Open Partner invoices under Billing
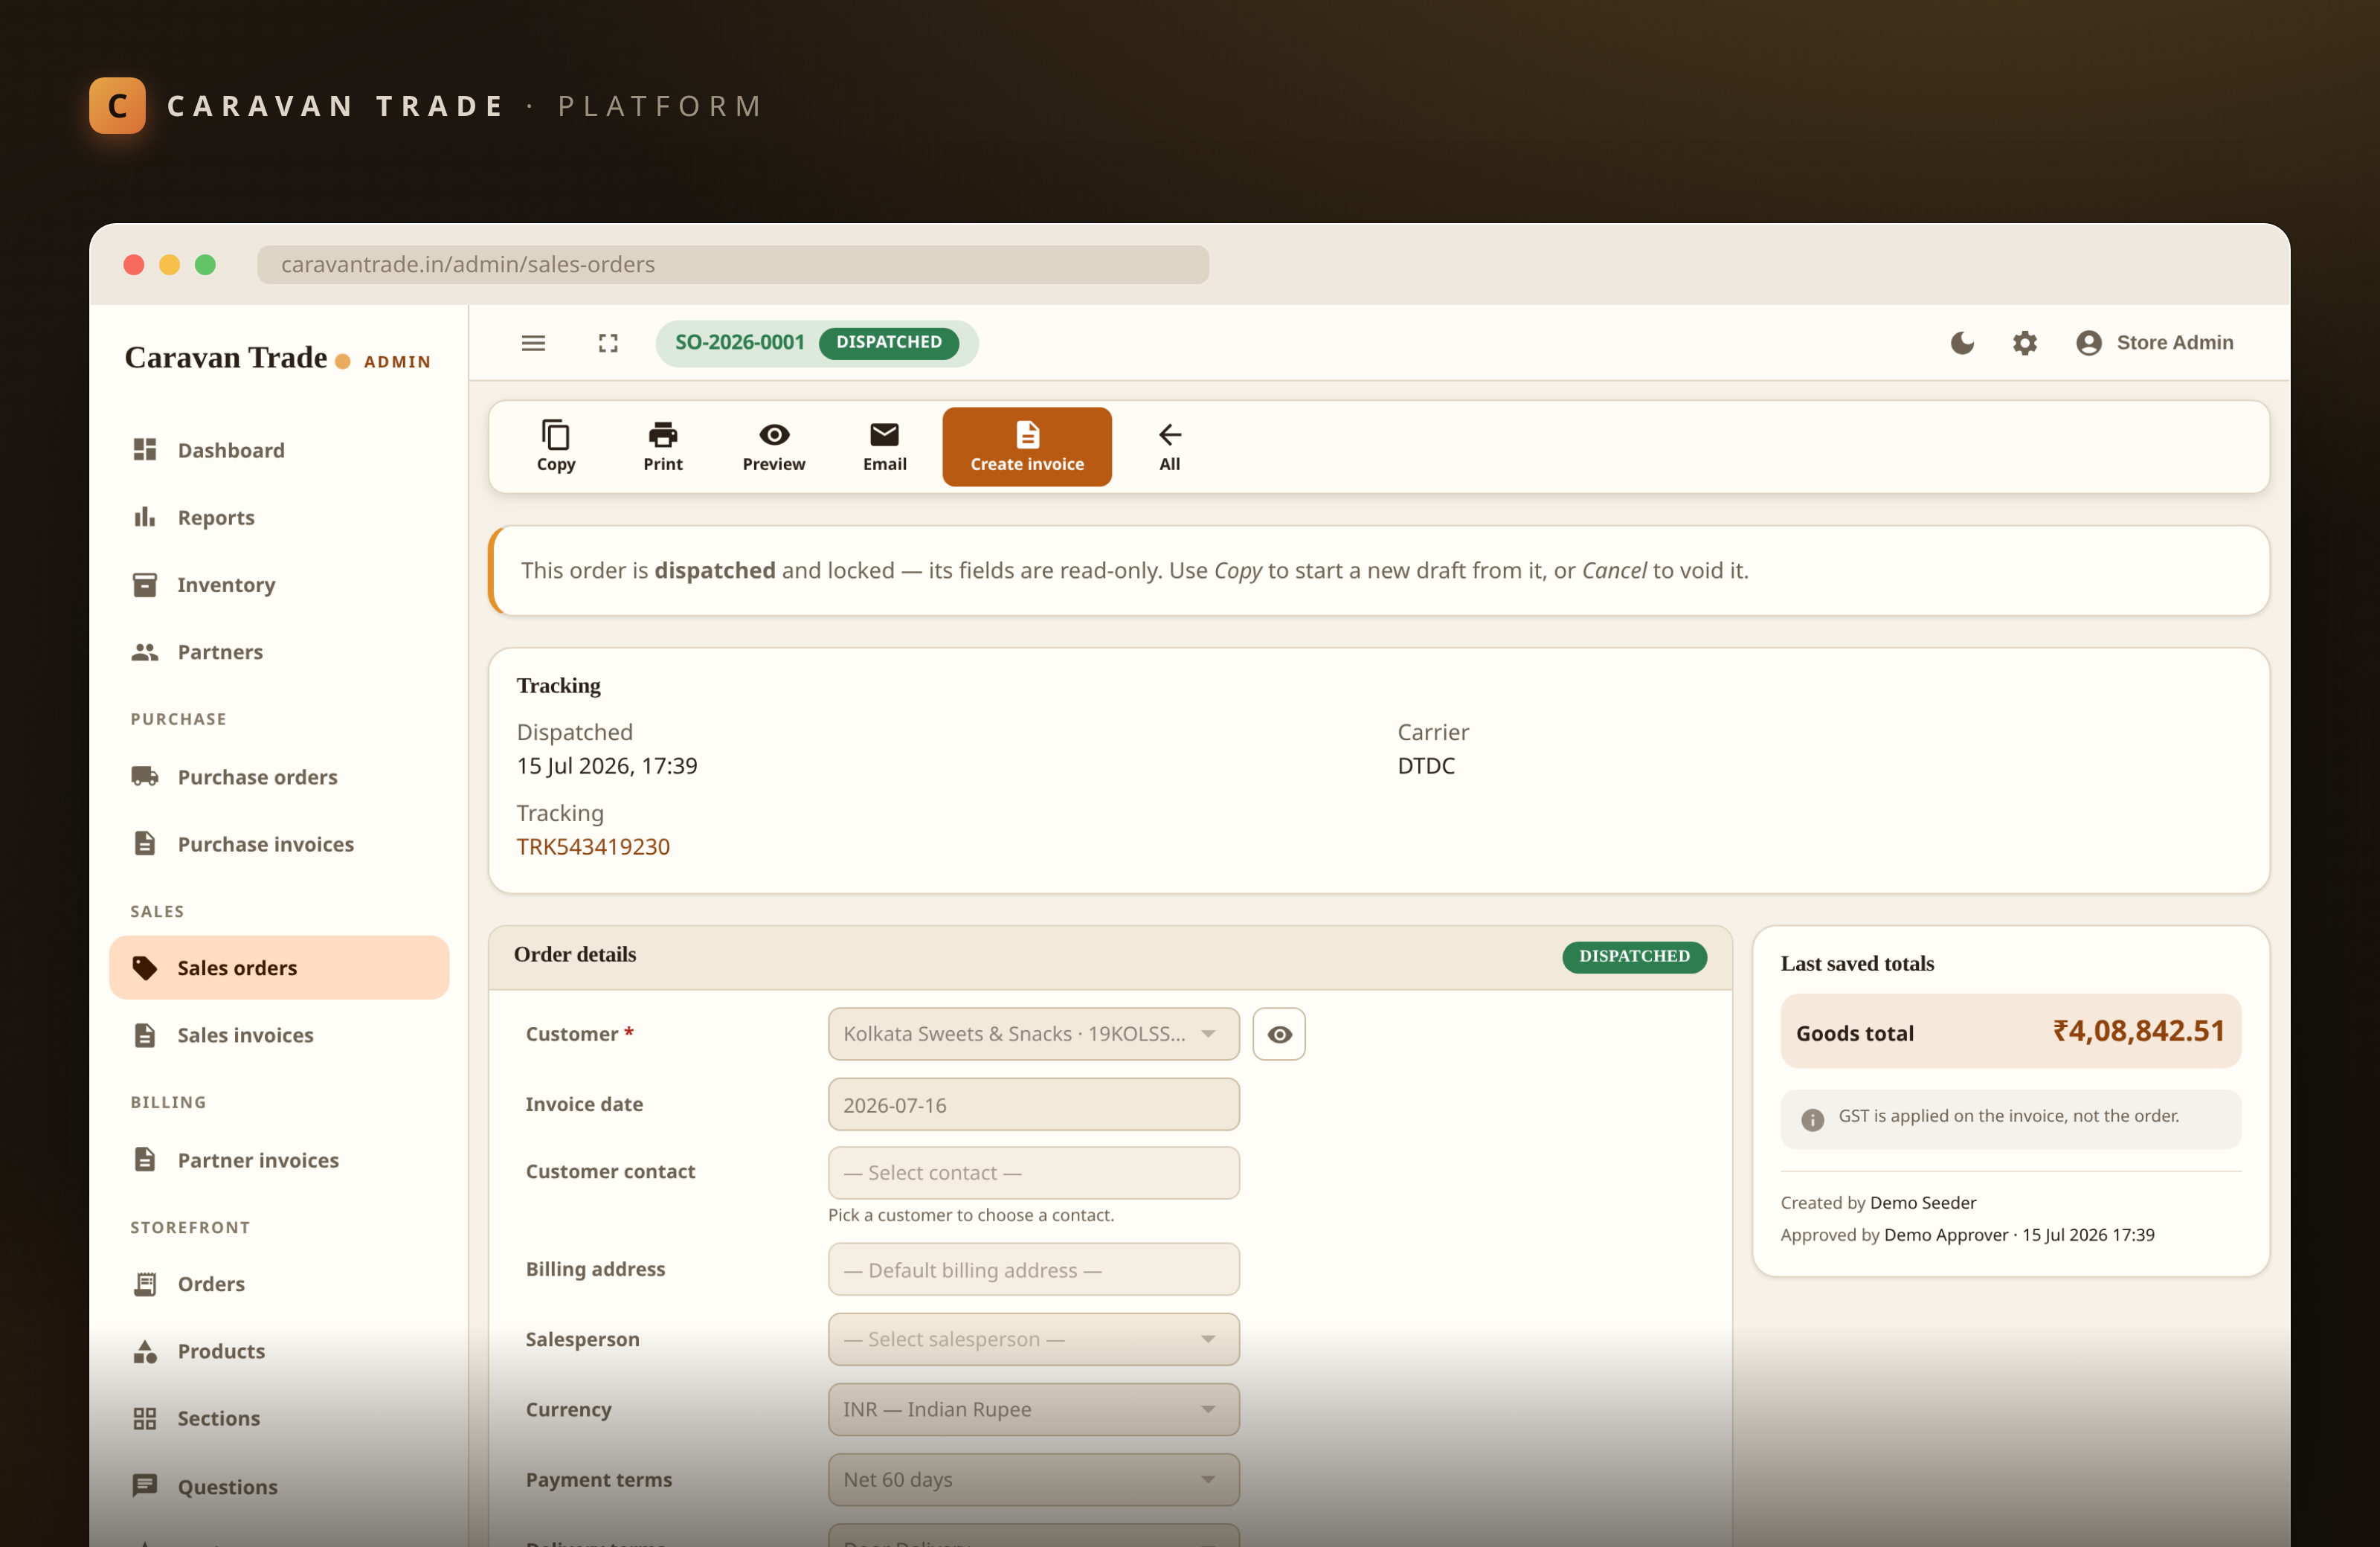This screenshot has height=1547, width=2380. point(279,1159)
